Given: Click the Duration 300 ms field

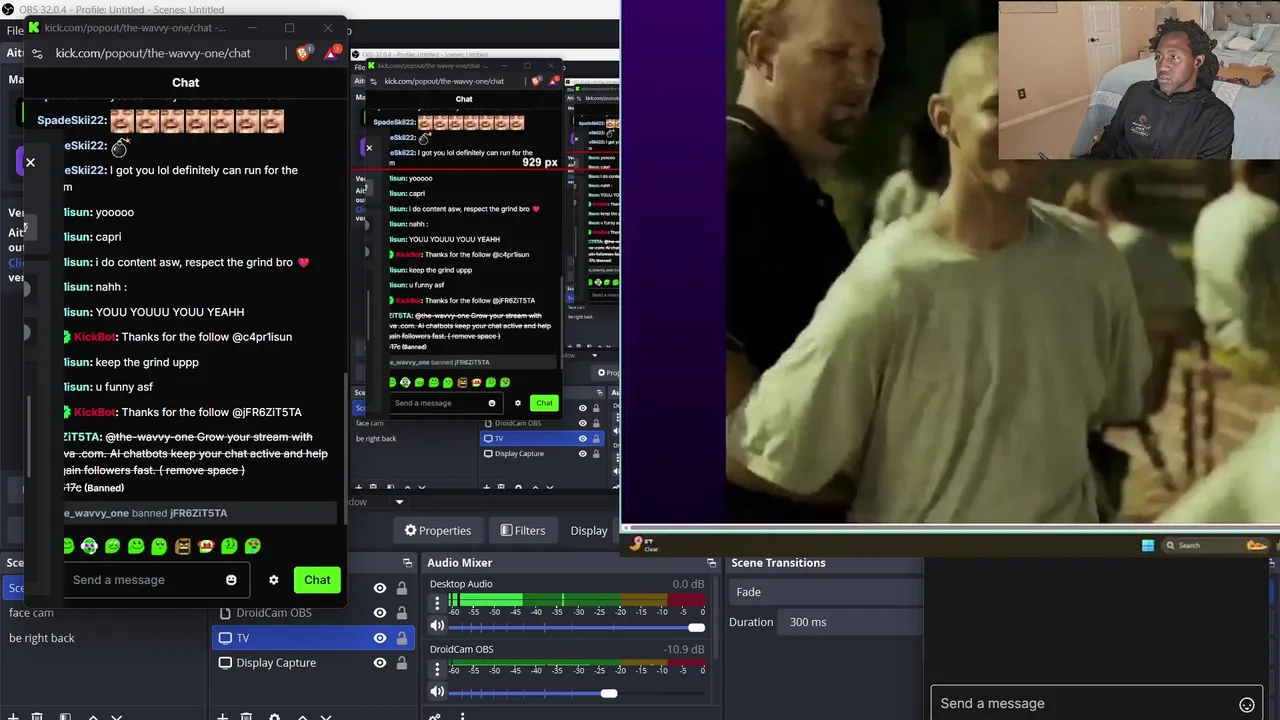Looking at the screenshot, I should click(x=852, y=622).
